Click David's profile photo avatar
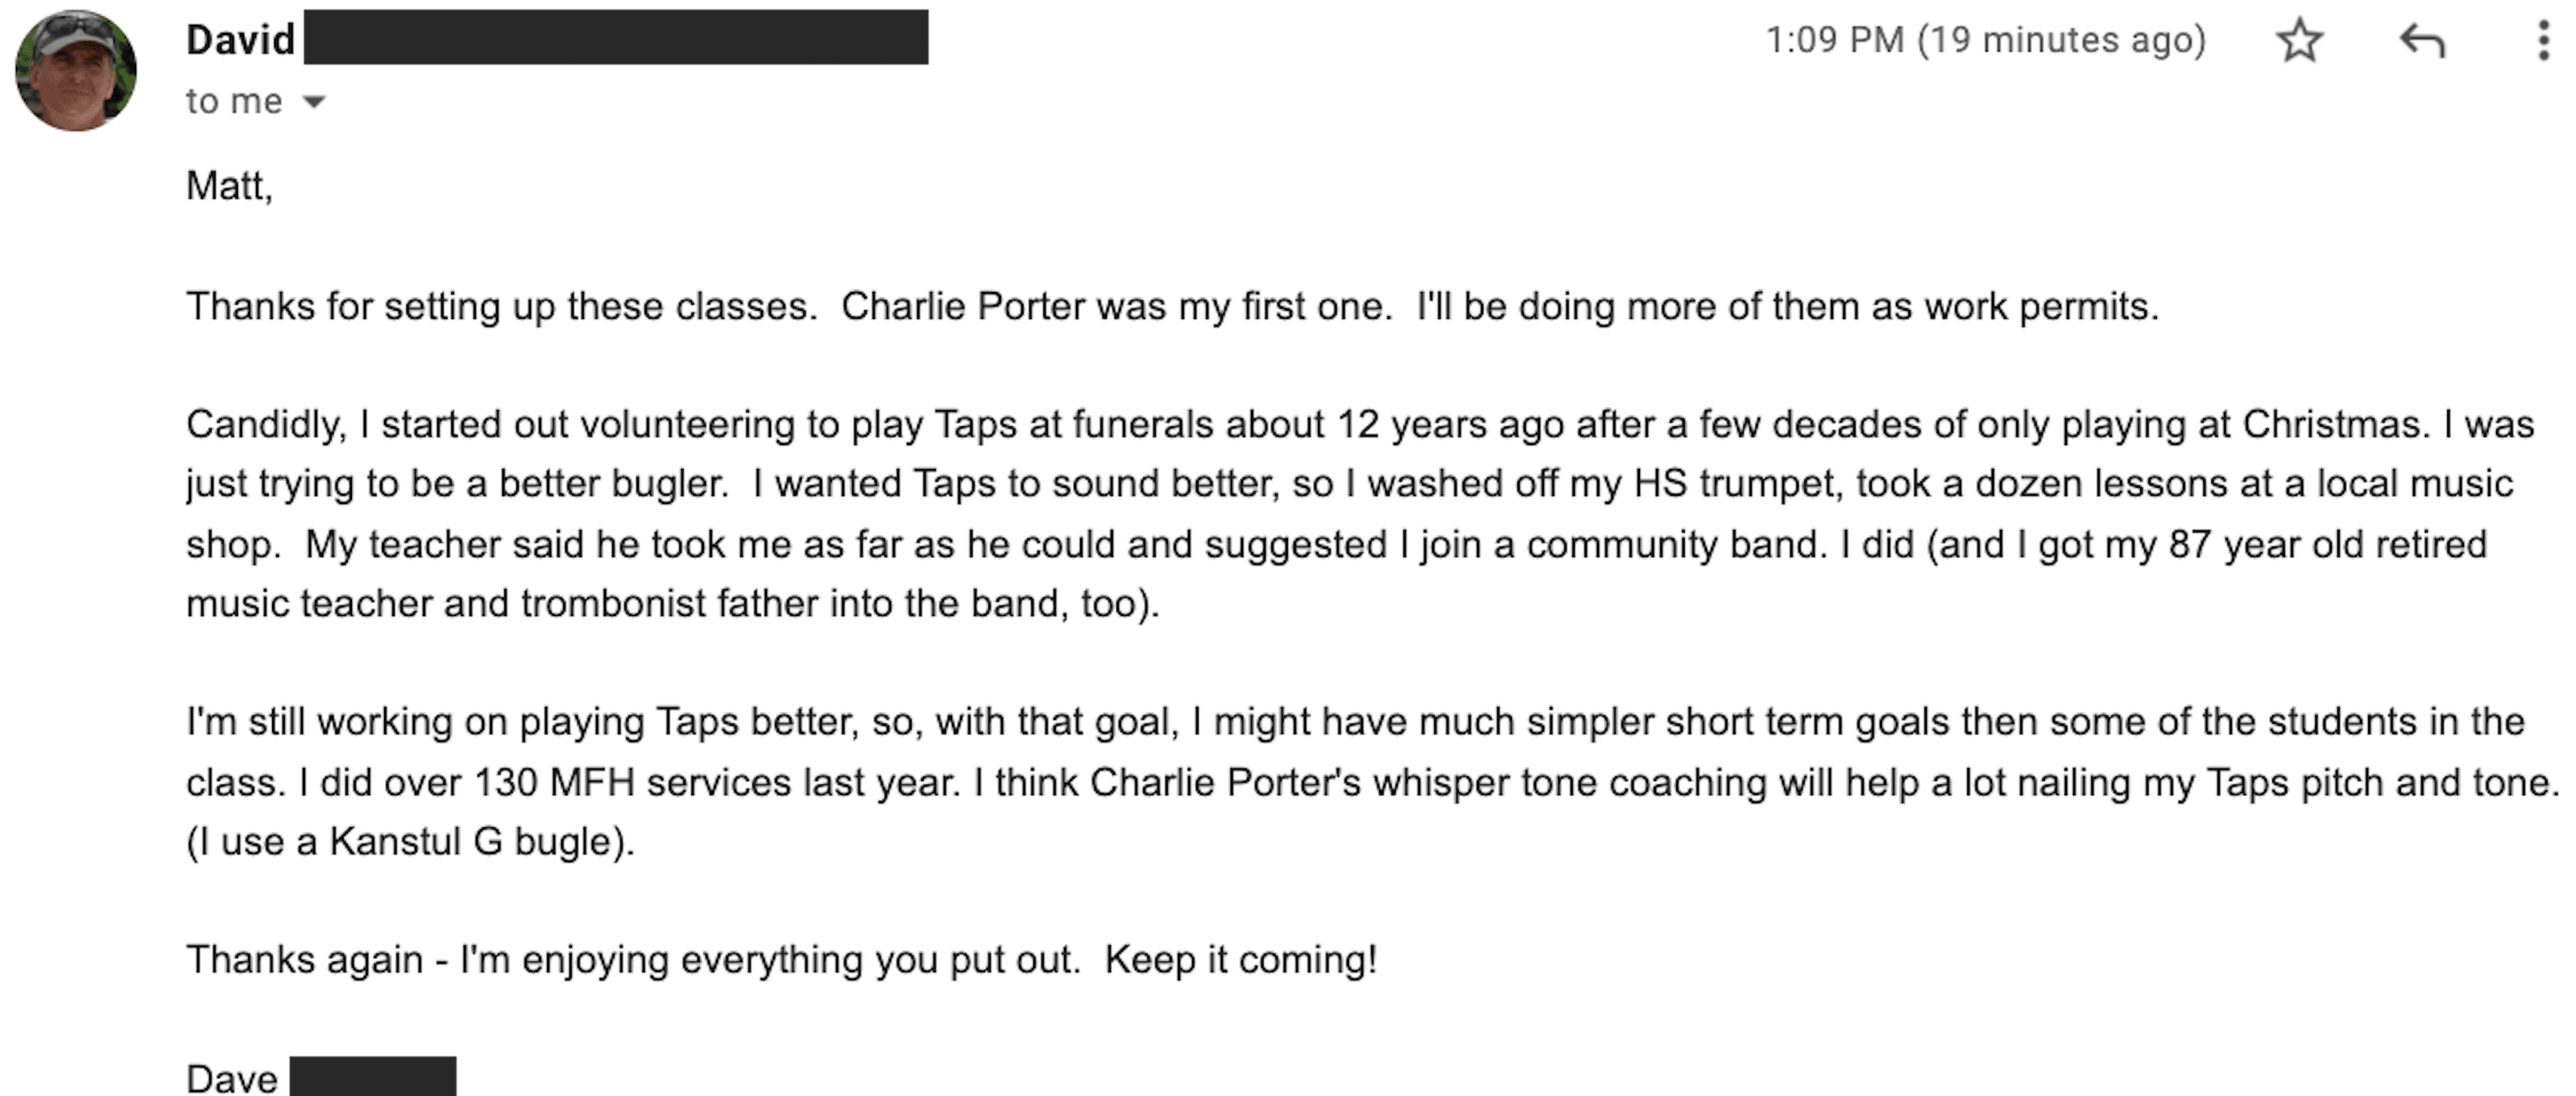 click(76, 70)
